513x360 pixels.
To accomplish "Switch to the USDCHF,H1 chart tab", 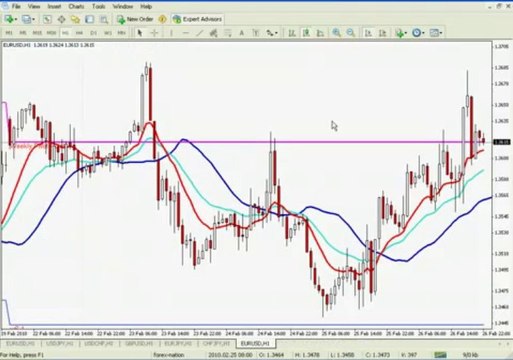I will pos(99,343).
